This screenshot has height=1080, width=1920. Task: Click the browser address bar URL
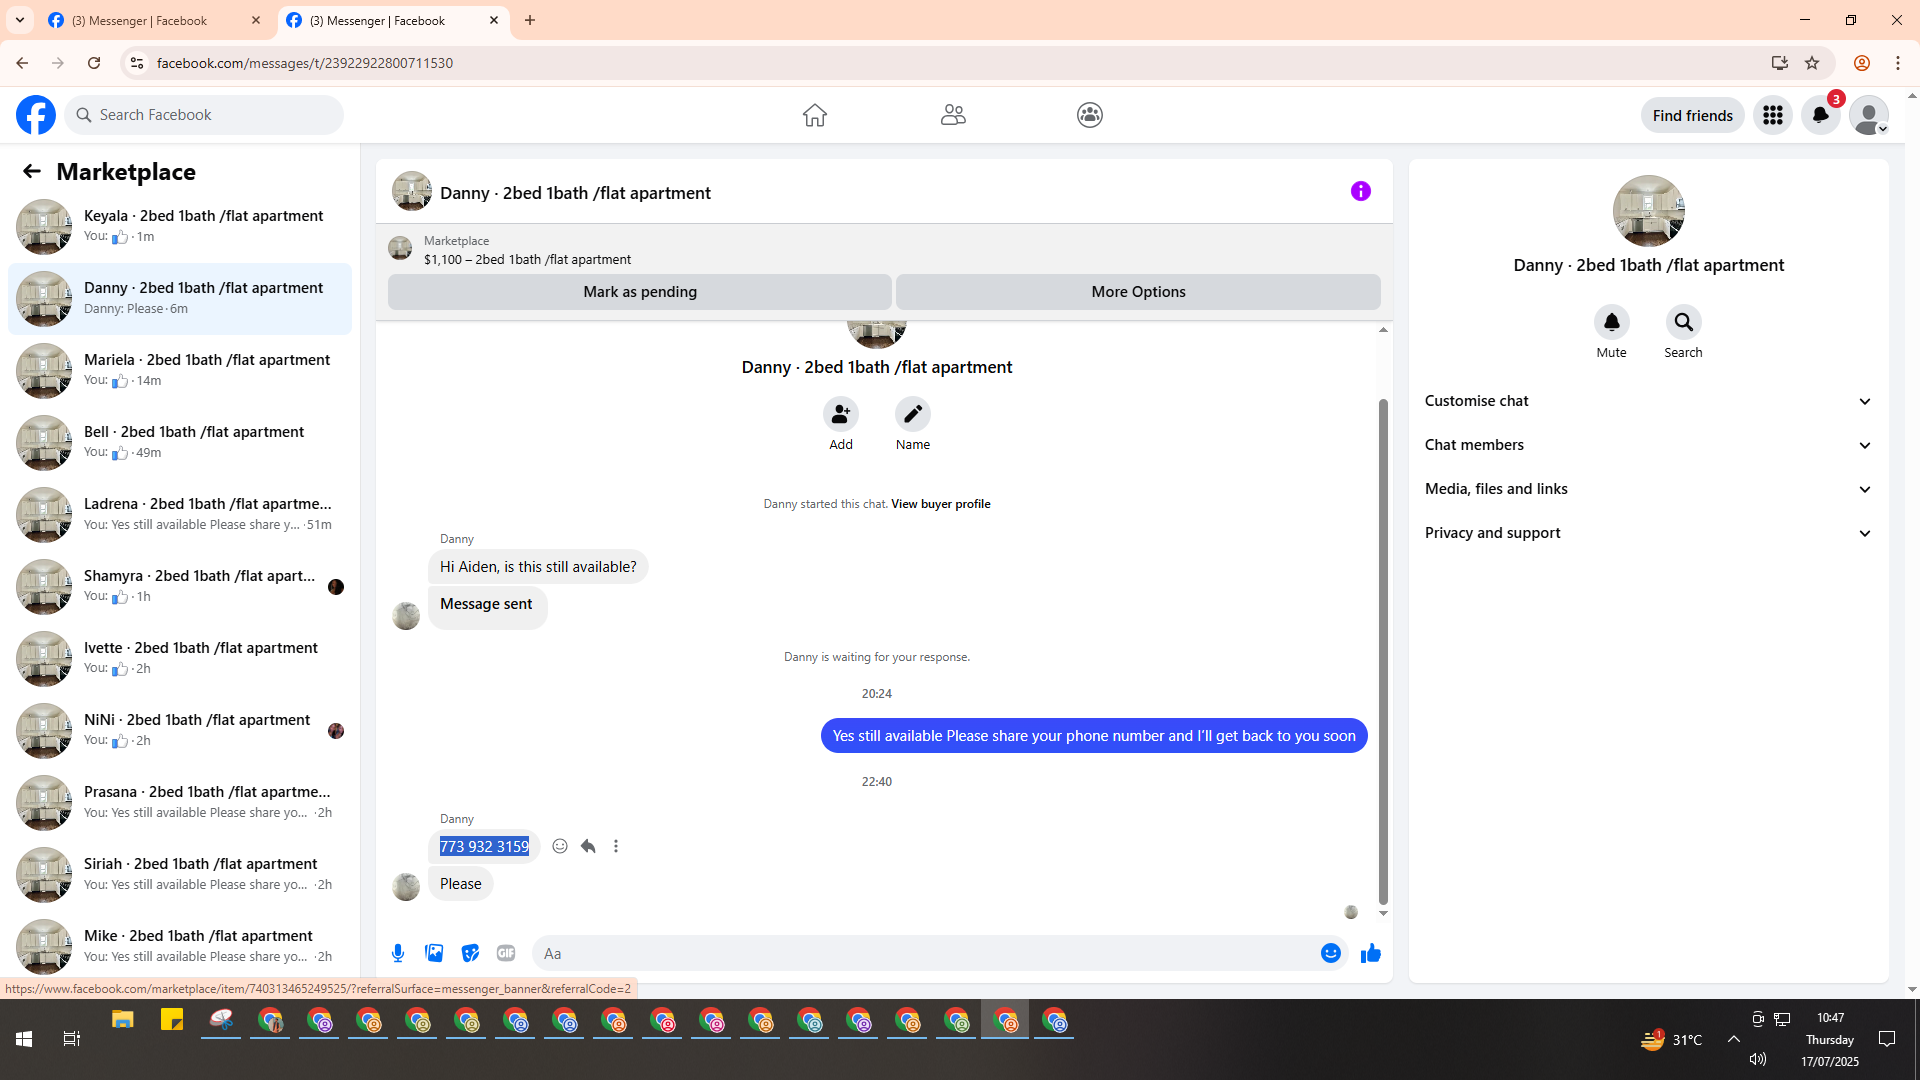[305, 63]
